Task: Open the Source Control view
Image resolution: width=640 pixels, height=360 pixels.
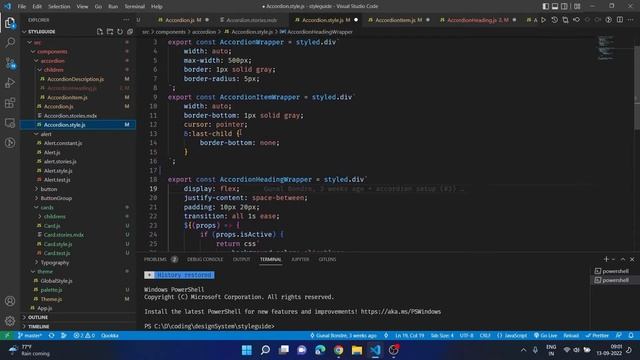Action: (x=10, y=63)
